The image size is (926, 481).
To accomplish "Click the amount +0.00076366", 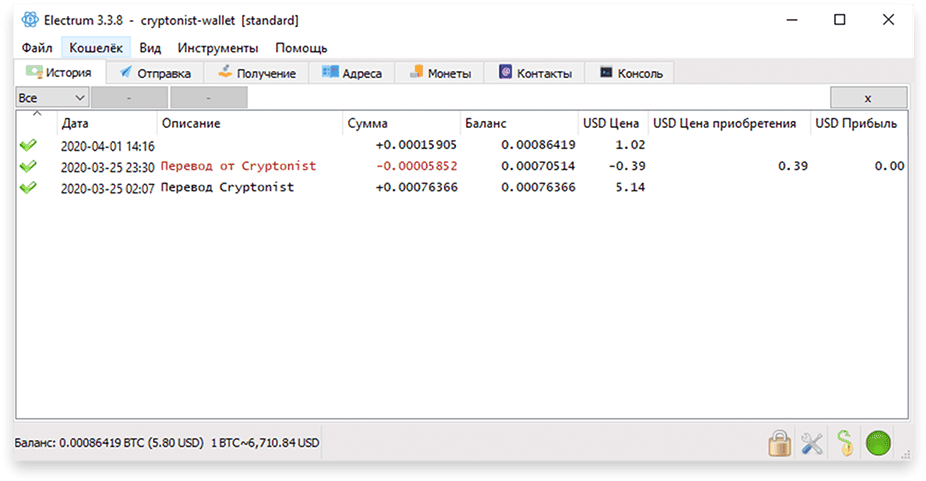I will point(416,187).
